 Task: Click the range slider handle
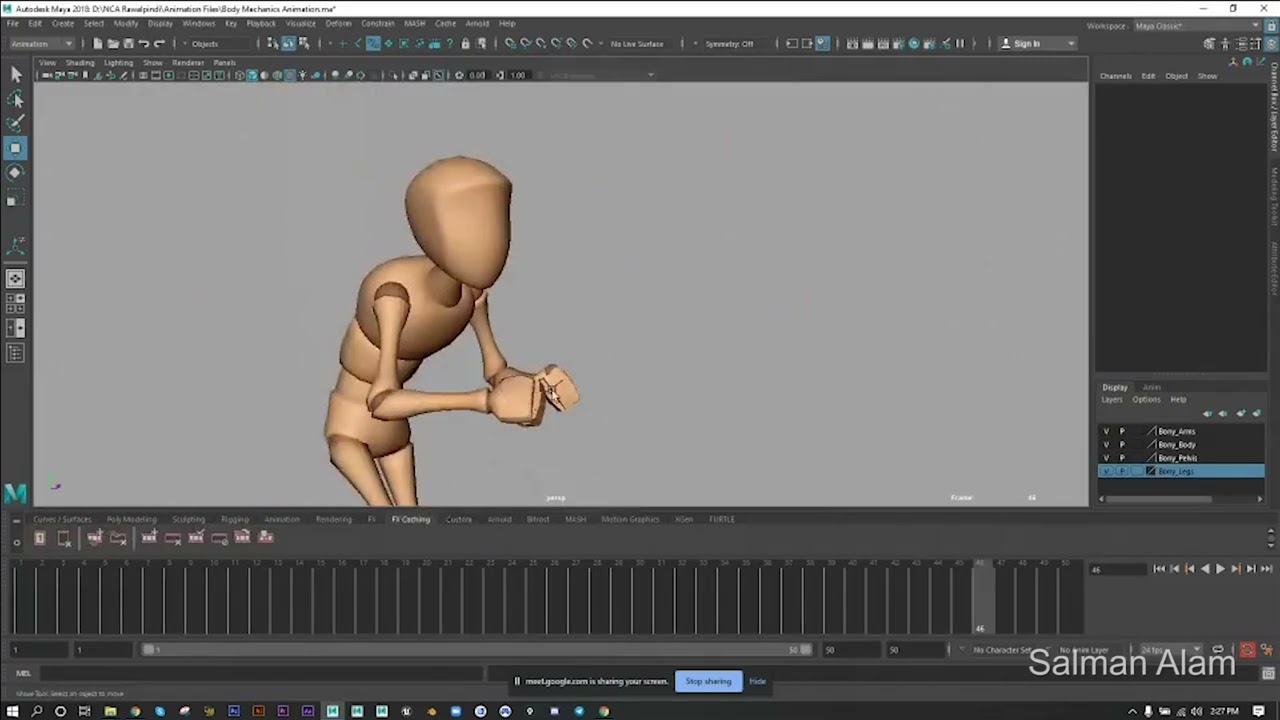(x=149, y=650)
